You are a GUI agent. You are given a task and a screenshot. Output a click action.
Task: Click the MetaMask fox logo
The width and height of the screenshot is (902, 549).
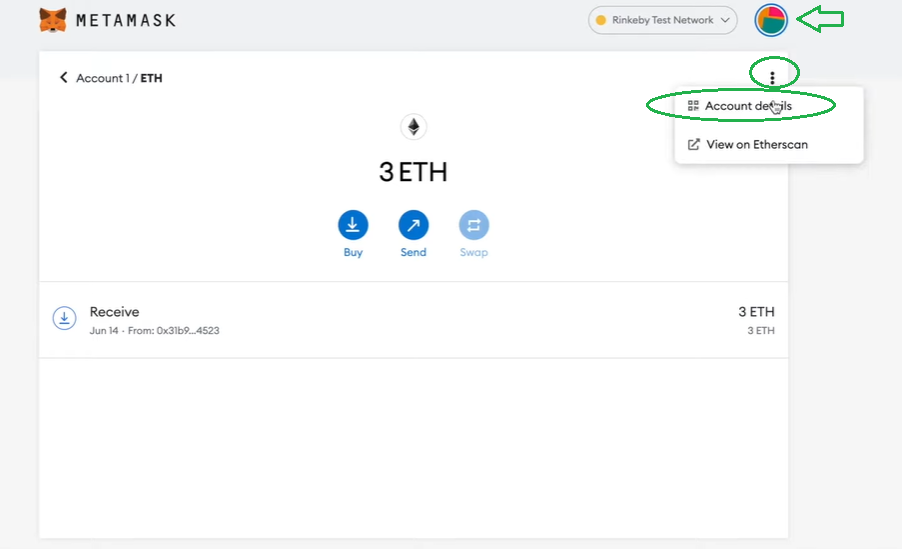click(x=52, y=20)
